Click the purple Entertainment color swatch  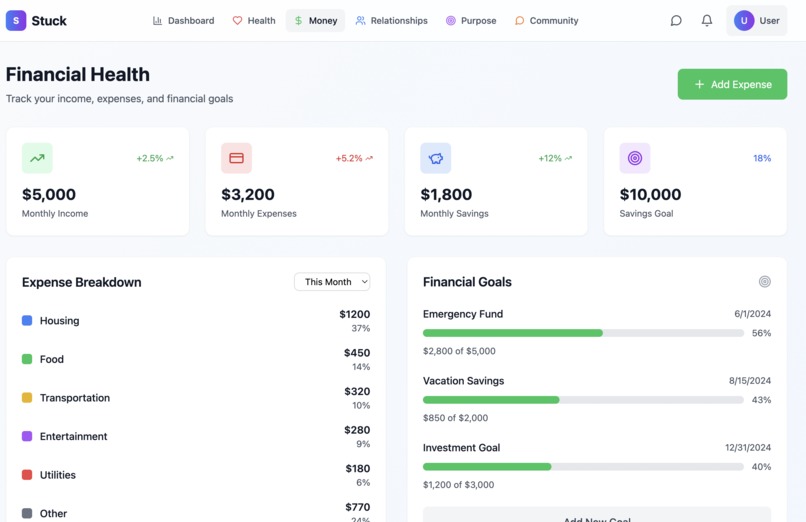tap(27, 436)
